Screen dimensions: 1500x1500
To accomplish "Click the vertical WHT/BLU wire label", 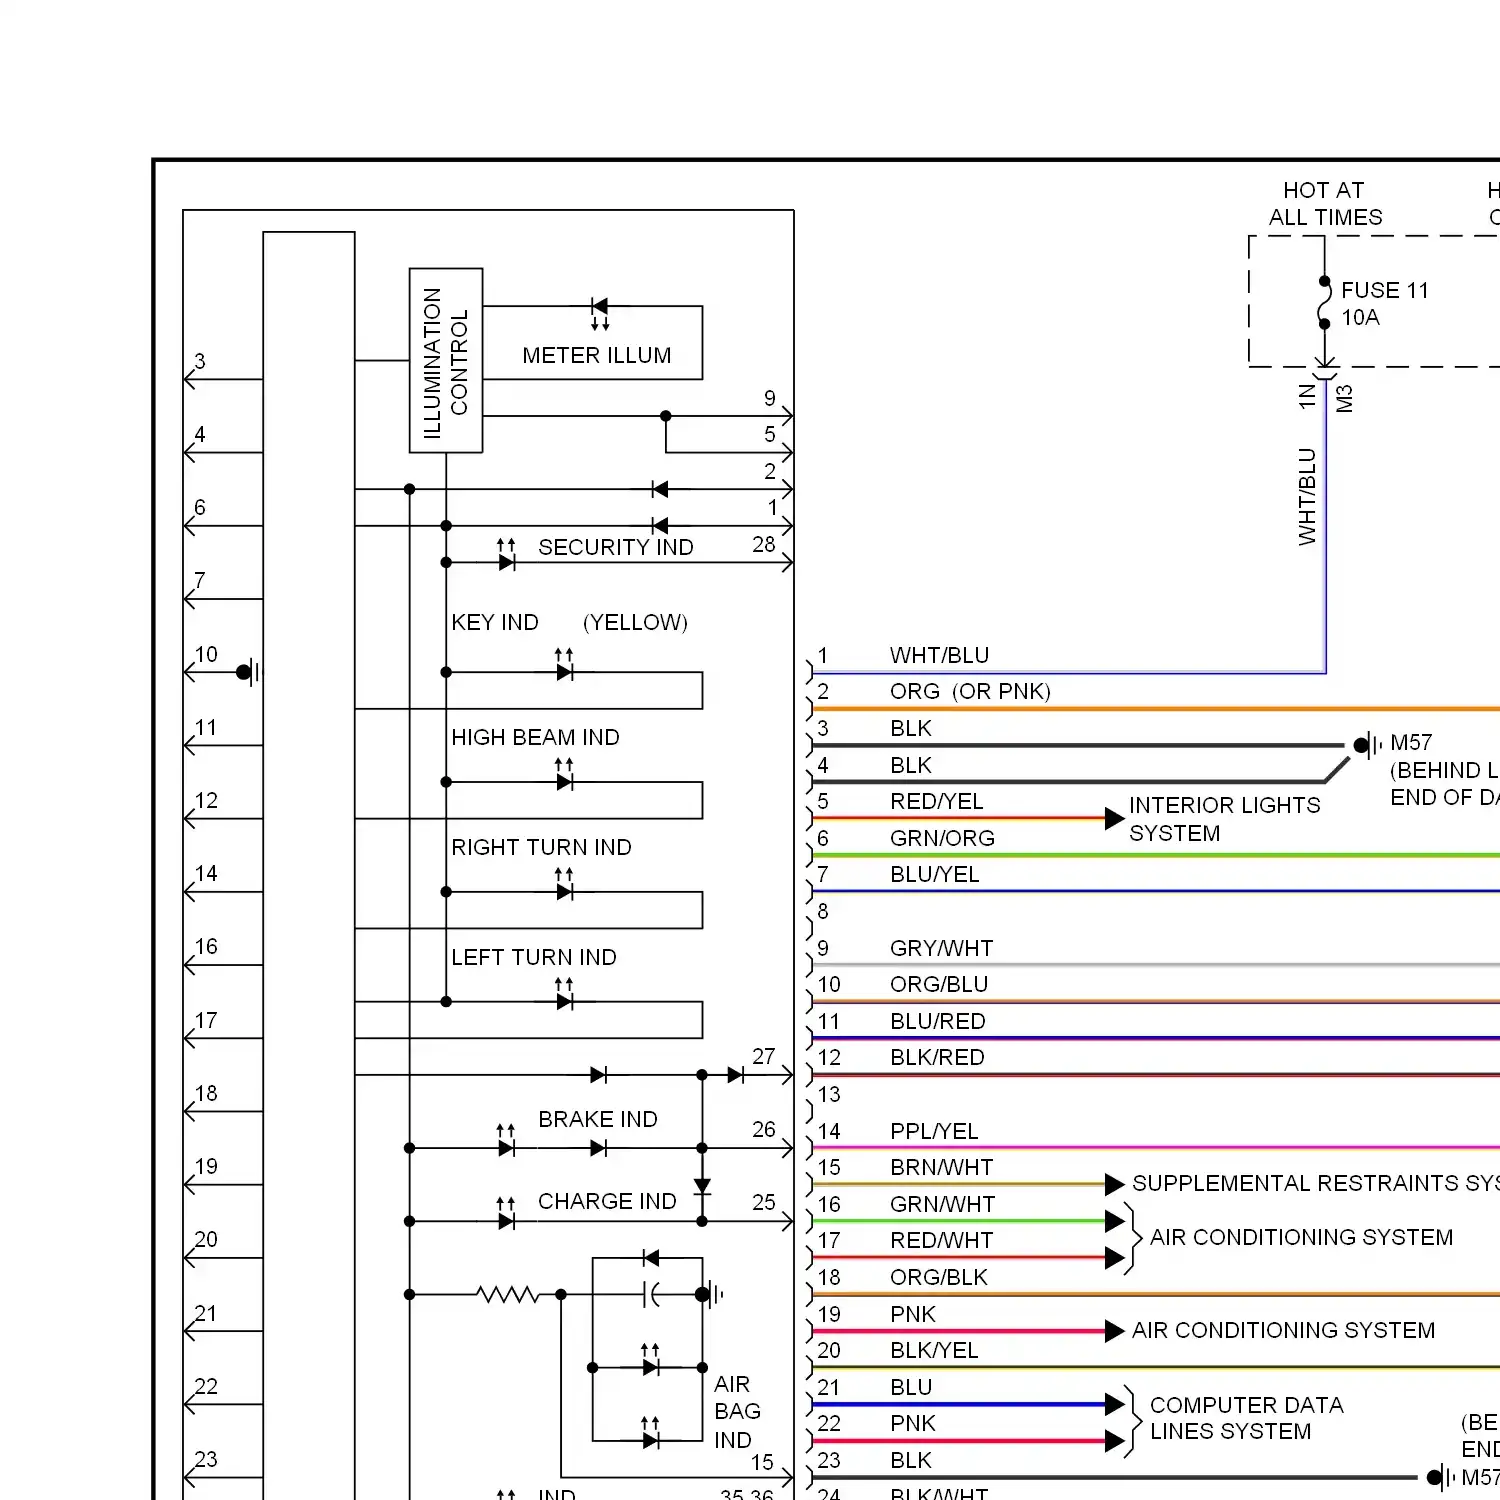I will click(1307, 497).
